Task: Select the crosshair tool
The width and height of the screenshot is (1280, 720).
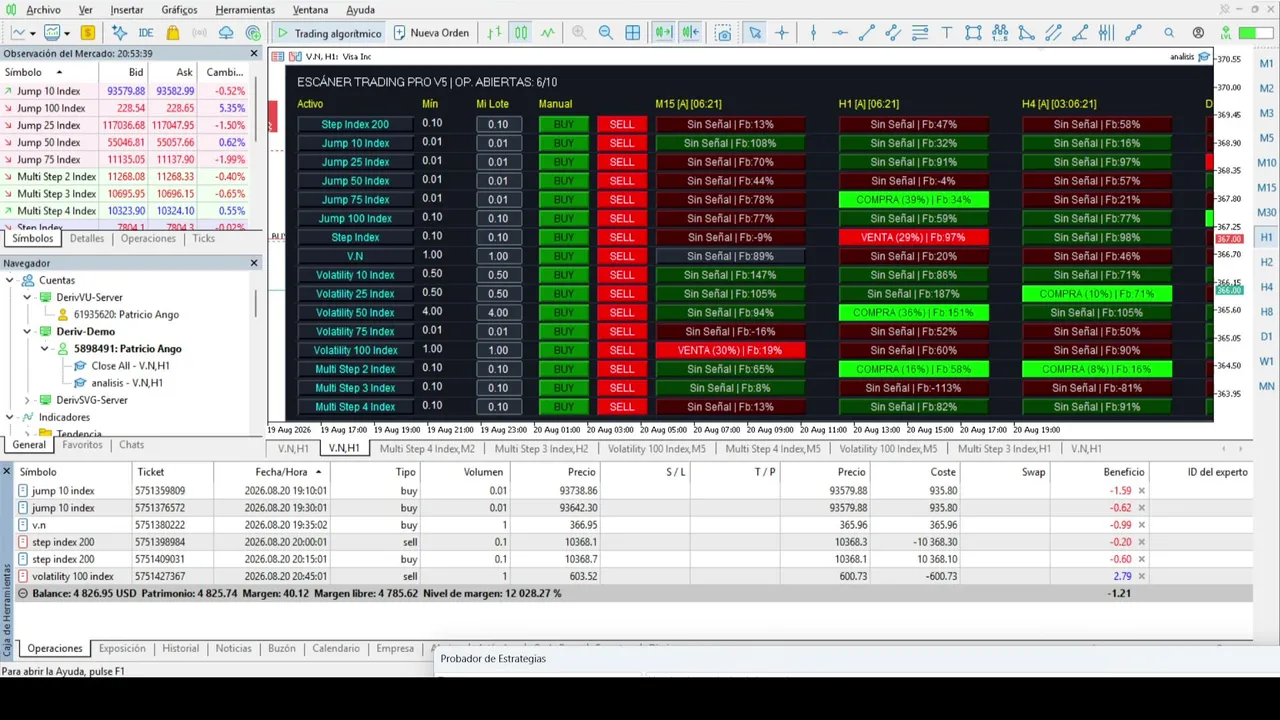Action: coord(782,33)
